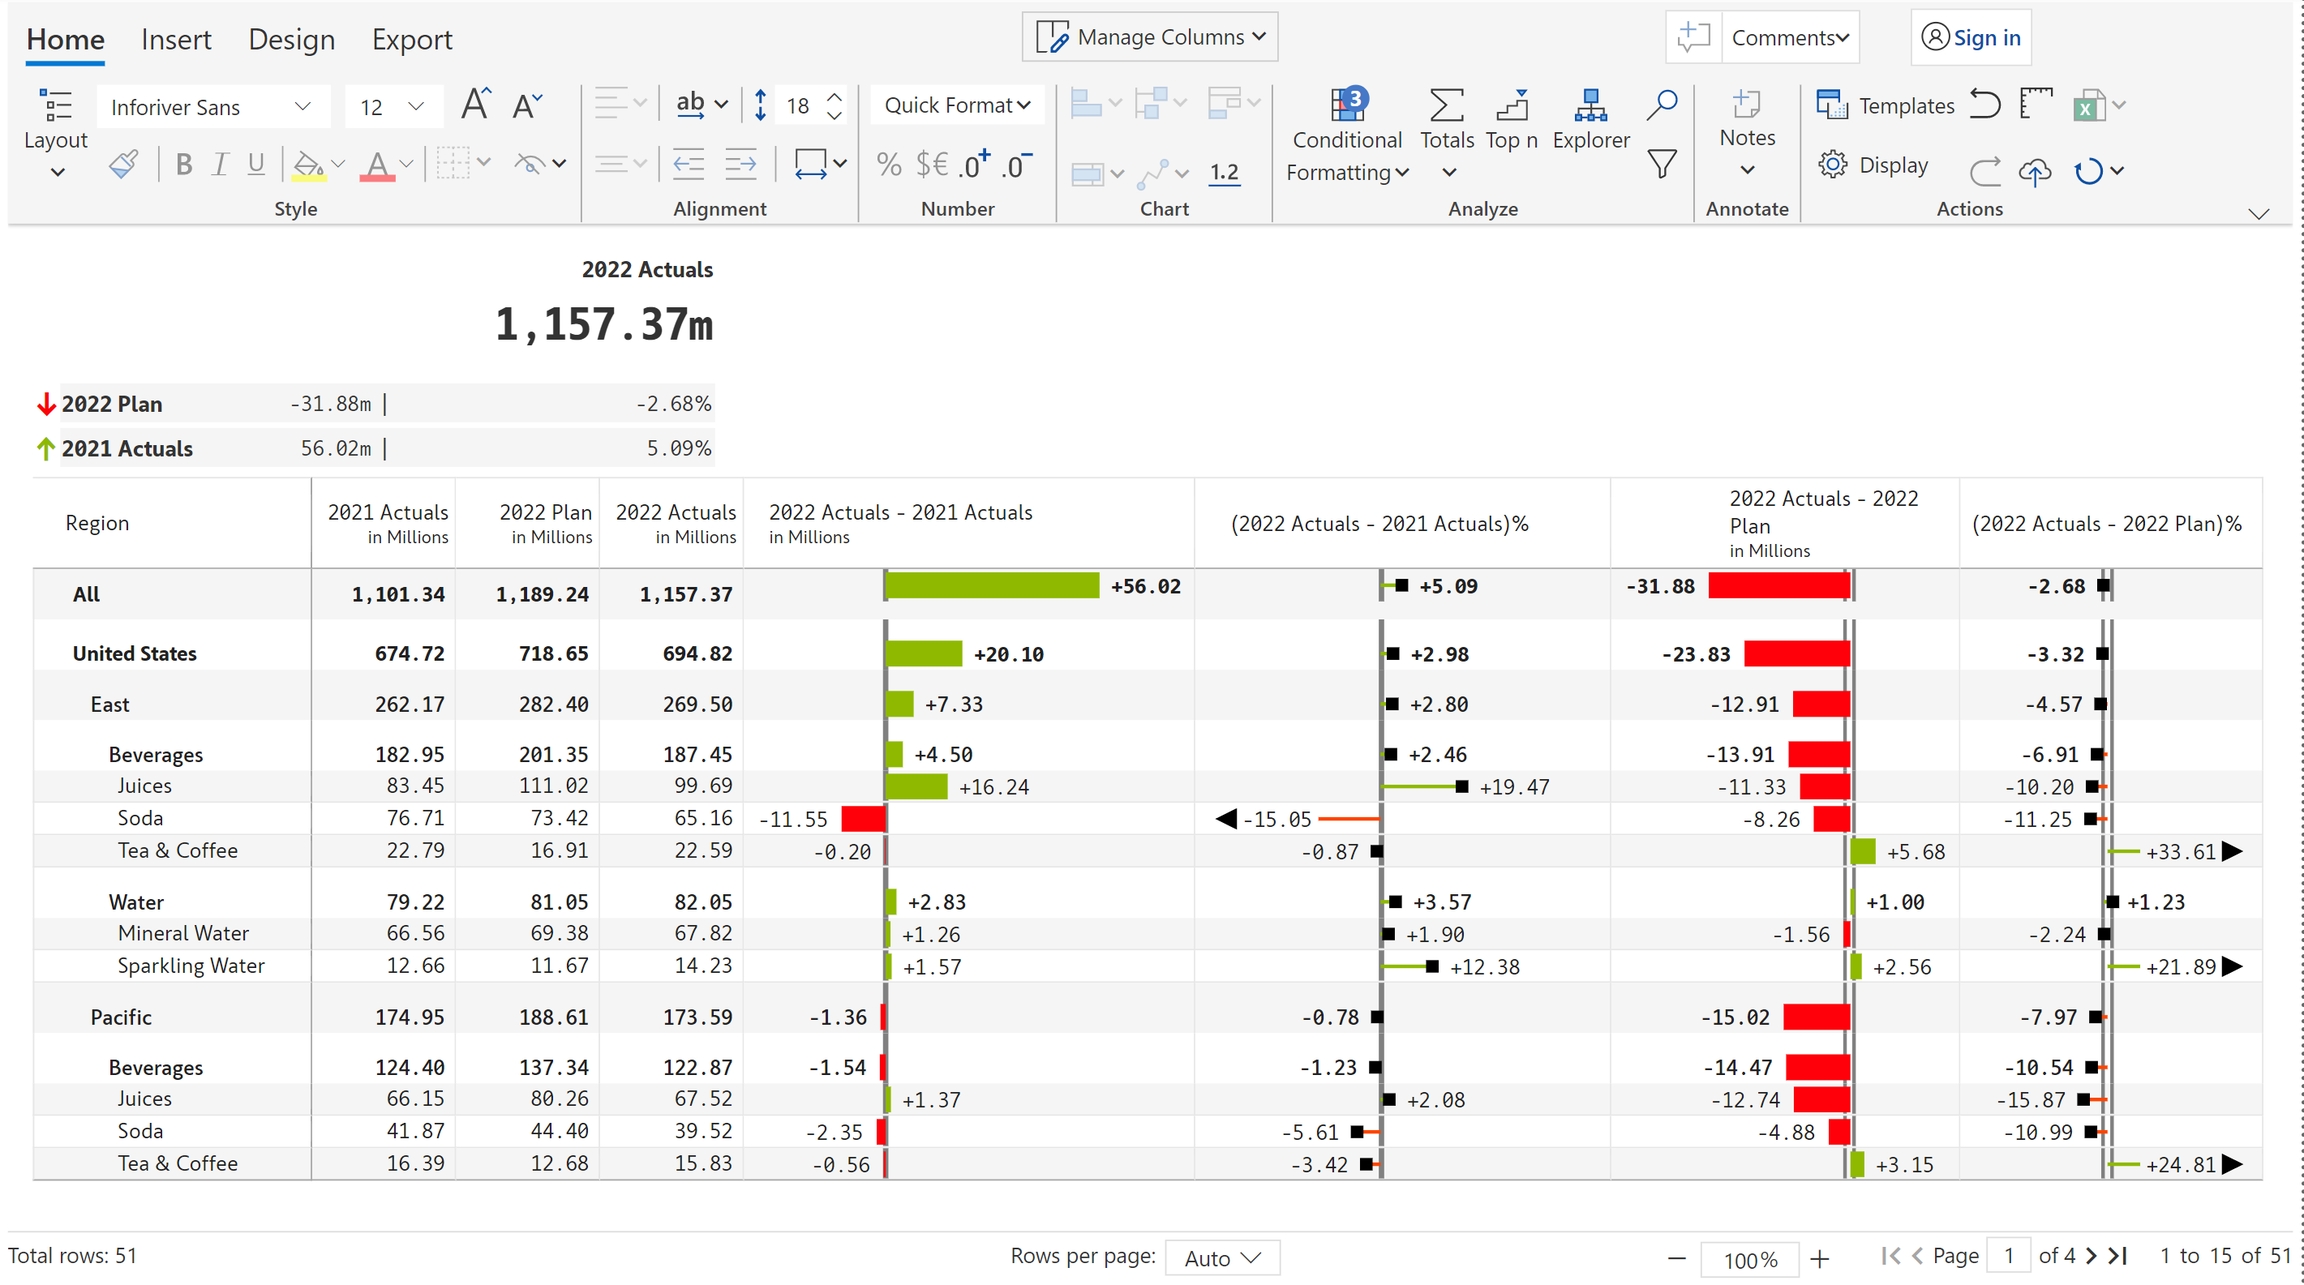Toggle underline formatting
This screenshot has height=1285, width=2304.
coord(256,165)
